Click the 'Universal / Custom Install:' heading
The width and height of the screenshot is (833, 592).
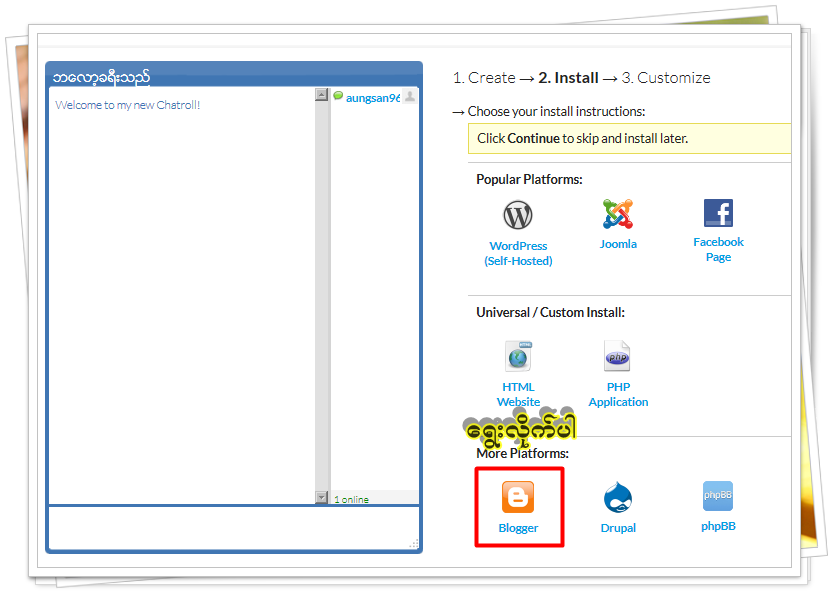coord(550,312)
